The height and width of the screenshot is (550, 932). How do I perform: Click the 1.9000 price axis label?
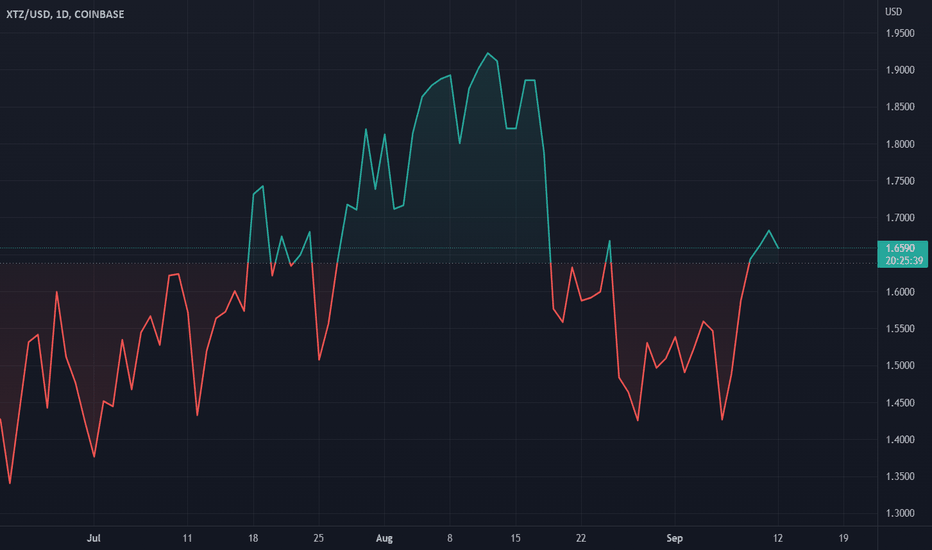(900, 70)
